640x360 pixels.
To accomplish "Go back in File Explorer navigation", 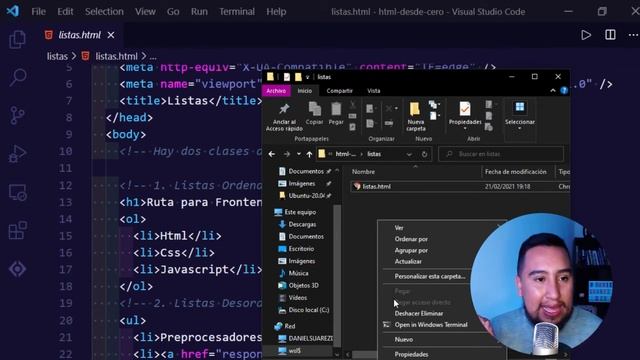I will (272, 154).
